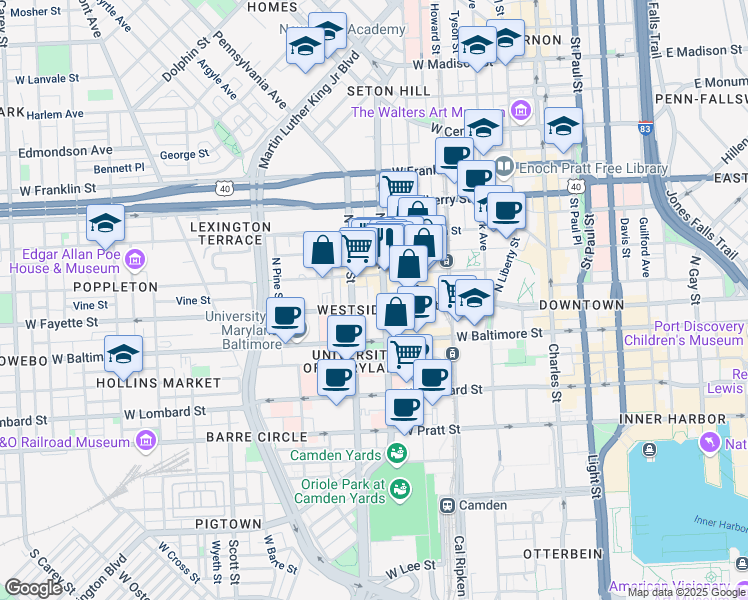The image size is (748, 600).
Task: Click the coffee cup marker above W Pratt St
Action: 405,409
